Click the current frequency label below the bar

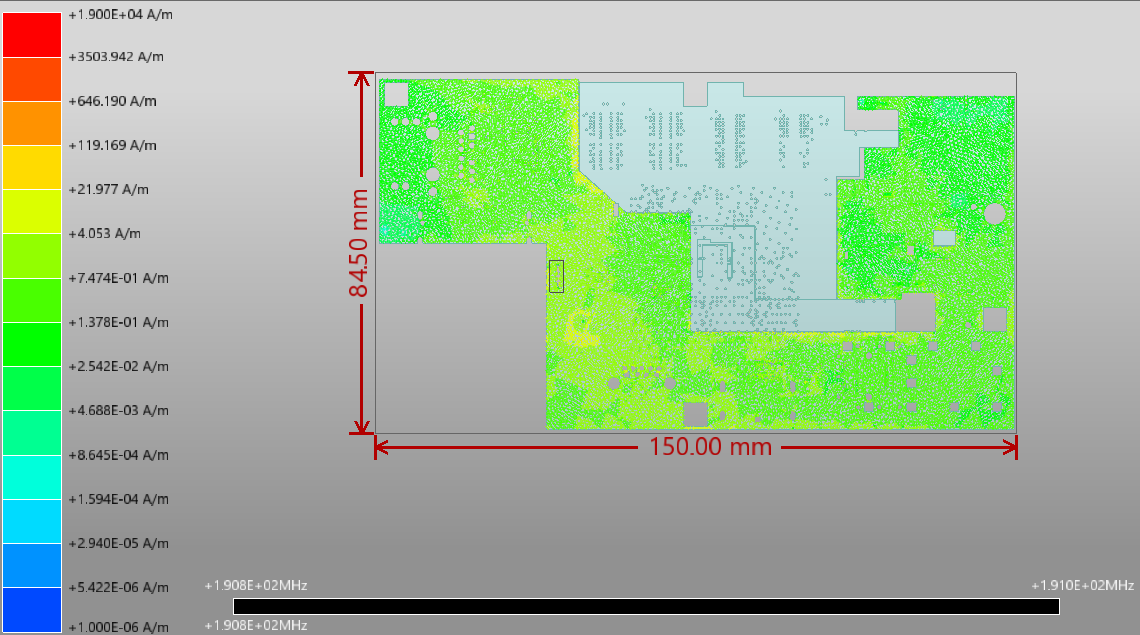[x=255, y=625]
